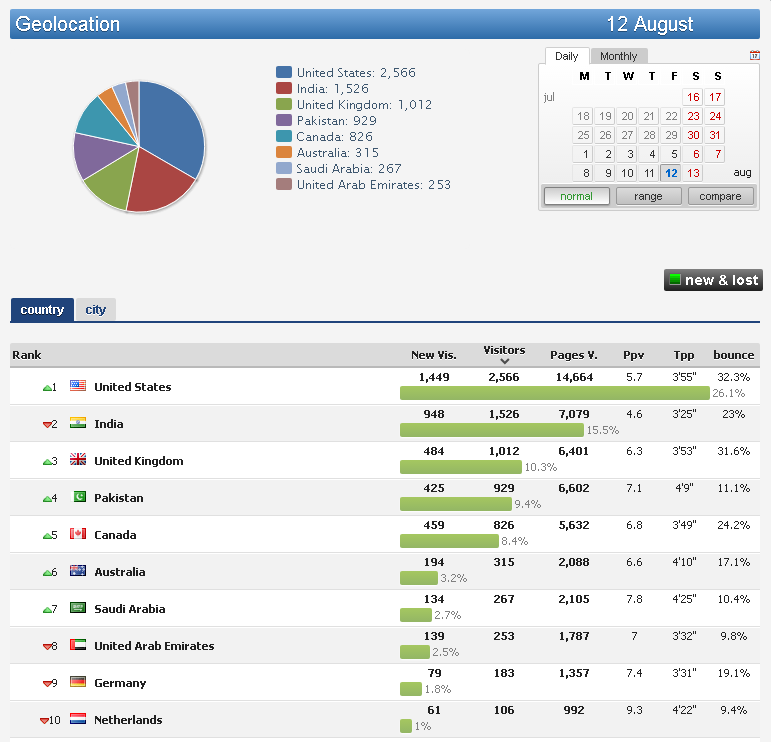This screenshot has width=771, height=742.
Task: Sort table by Pages V. column
Action: pos(573,355)
